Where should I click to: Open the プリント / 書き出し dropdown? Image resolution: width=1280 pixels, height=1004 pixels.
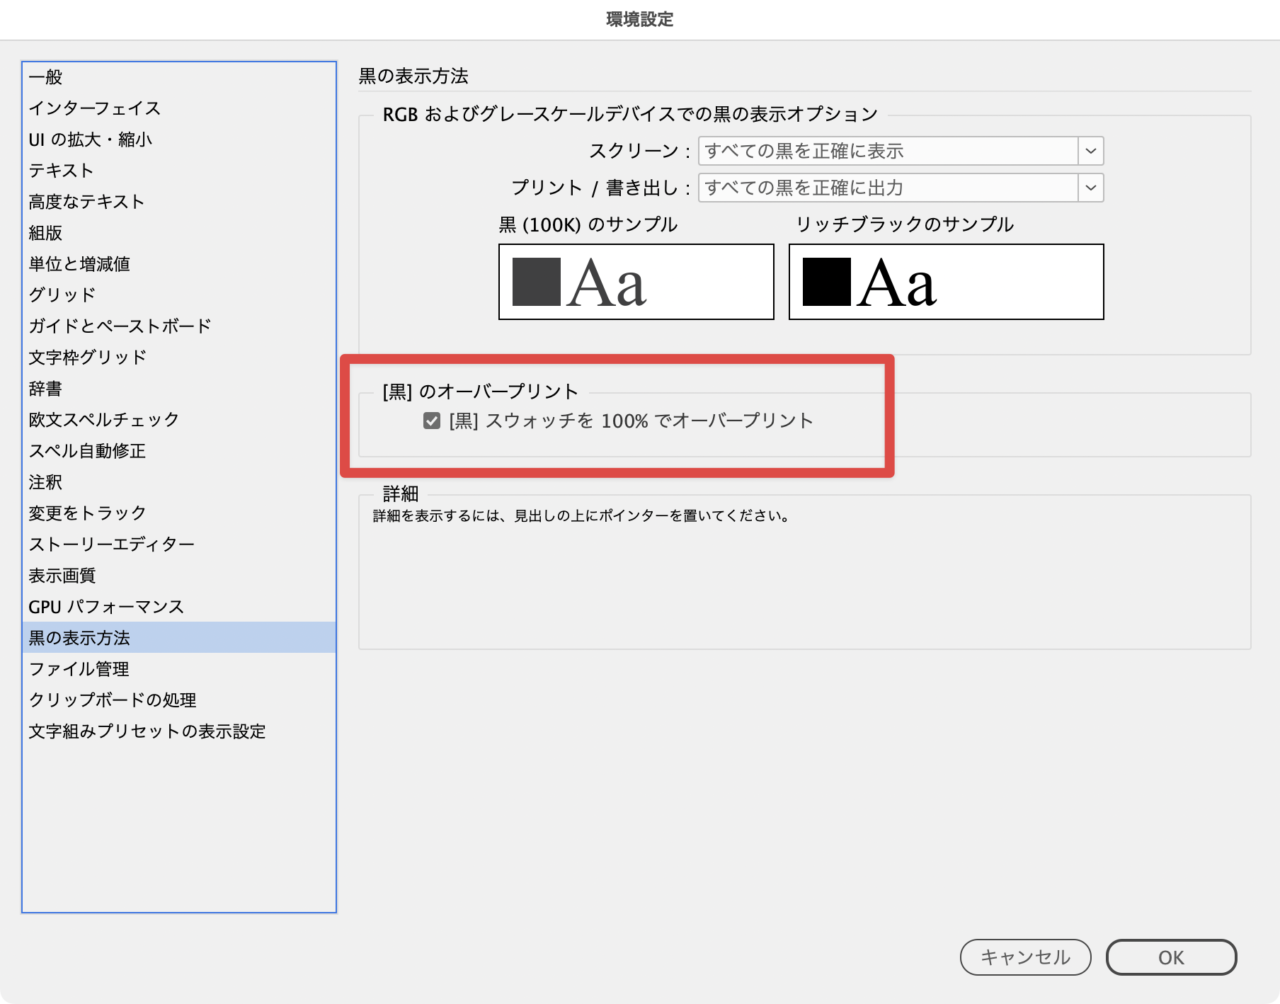pyautogui.click(x=900, y=188)
